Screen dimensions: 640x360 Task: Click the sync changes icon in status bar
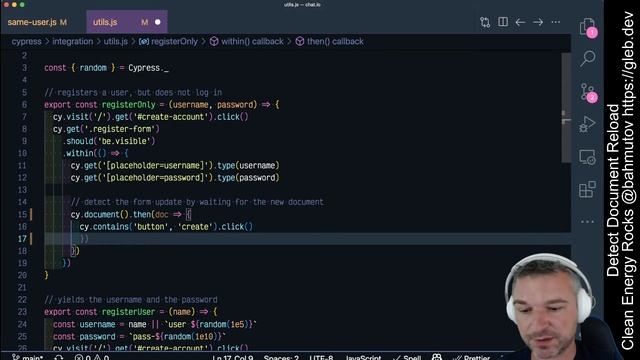coord(59,358)
